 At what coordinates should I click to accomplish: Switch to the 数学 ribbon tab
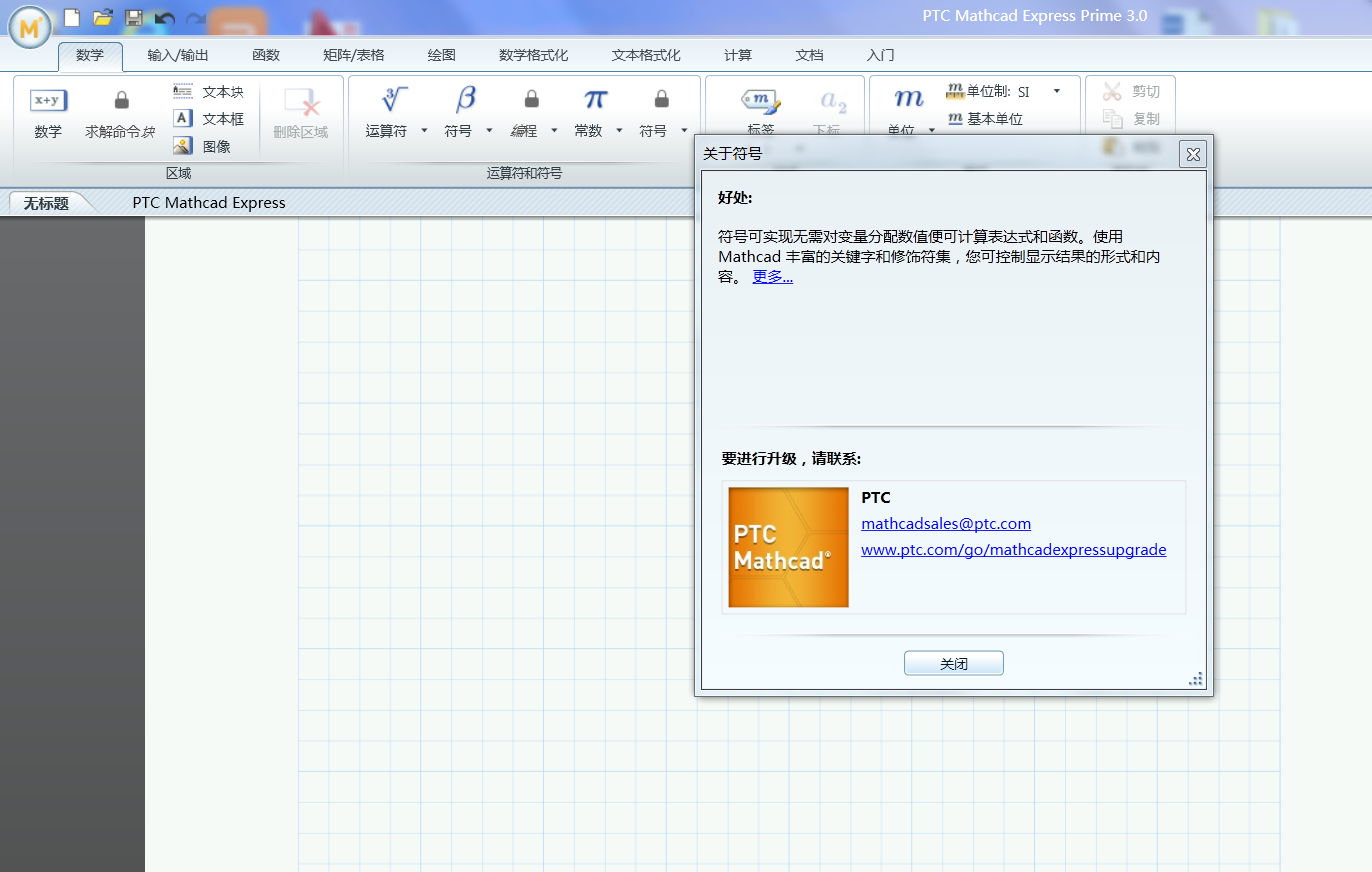point(90,56)
